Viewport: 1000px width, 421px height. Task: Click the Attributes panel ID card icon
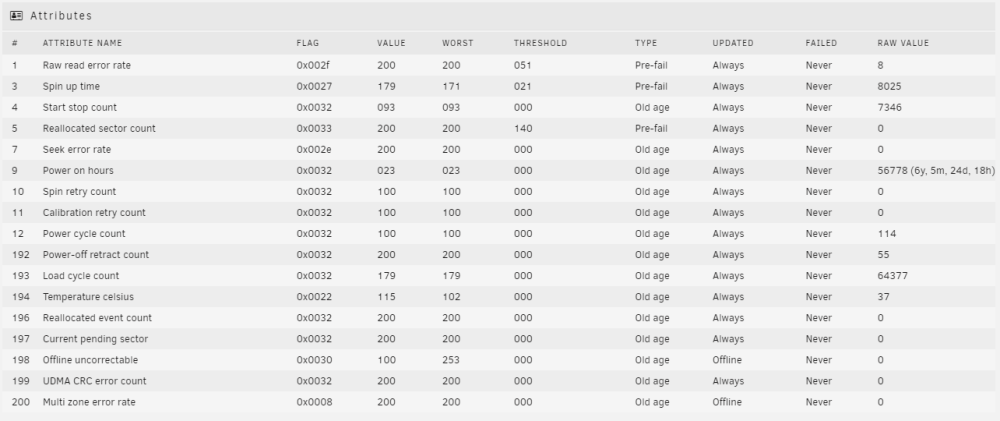pyautogui.click(x=17, y=15)
